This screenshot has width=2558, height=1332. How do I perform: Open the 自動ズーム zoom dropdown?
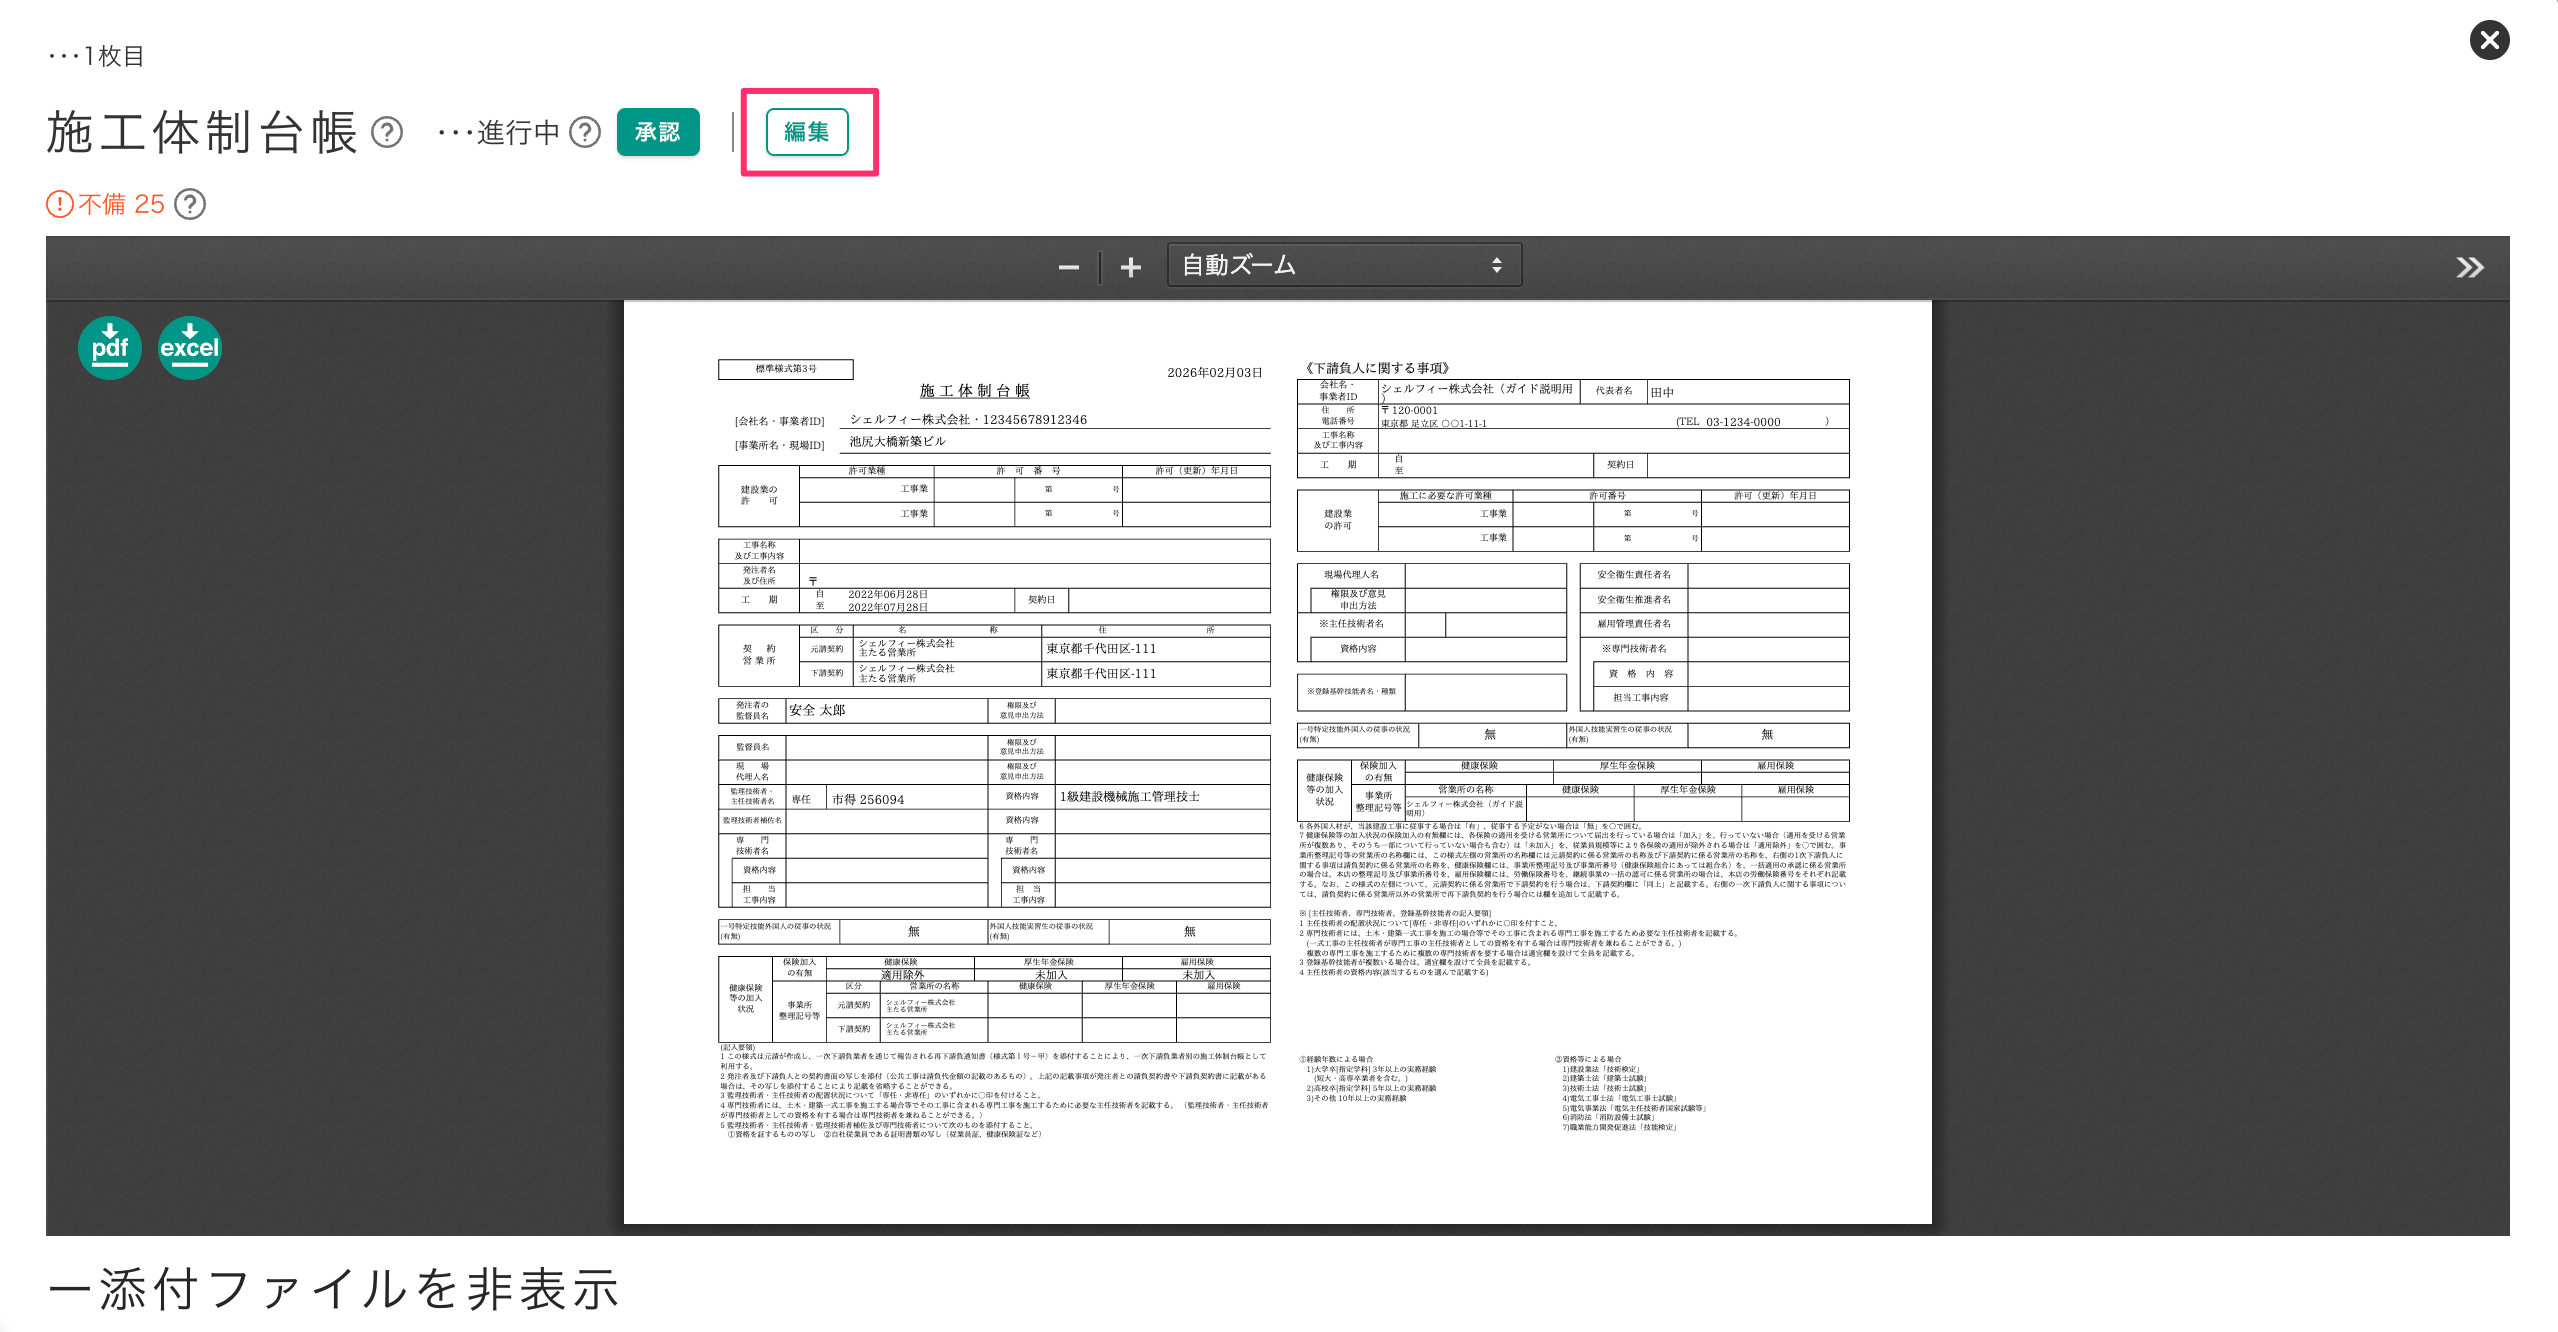1343,265
